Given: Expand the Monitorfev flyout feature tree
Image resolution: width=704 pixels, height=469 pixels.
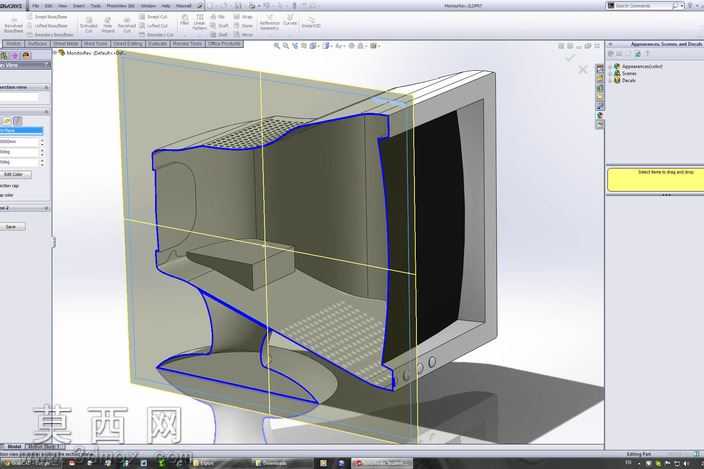Looking at the screenshot, I should coord(56,53).
